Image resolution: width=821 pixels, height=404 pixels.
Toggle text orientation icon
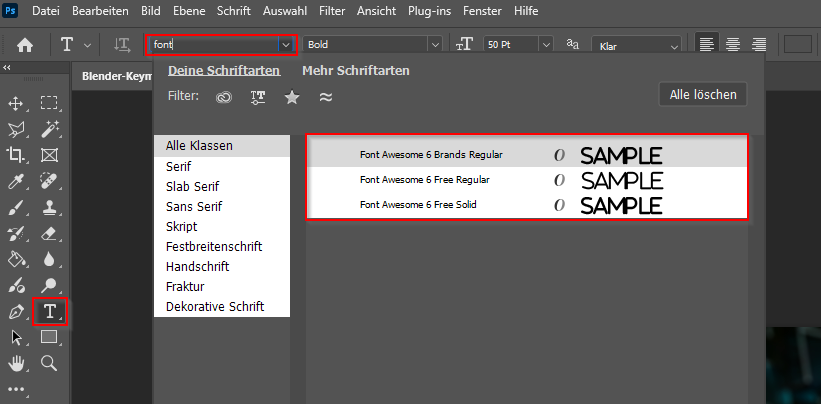[121, 46]
